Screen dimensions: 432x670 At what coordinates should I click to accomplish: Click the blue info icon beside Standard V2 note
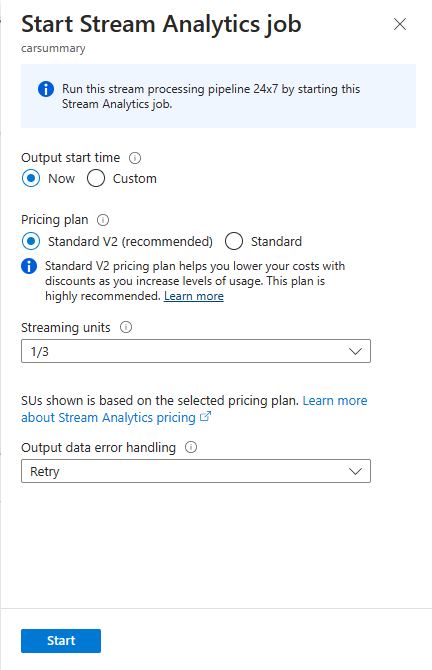(x=29, y=266)
